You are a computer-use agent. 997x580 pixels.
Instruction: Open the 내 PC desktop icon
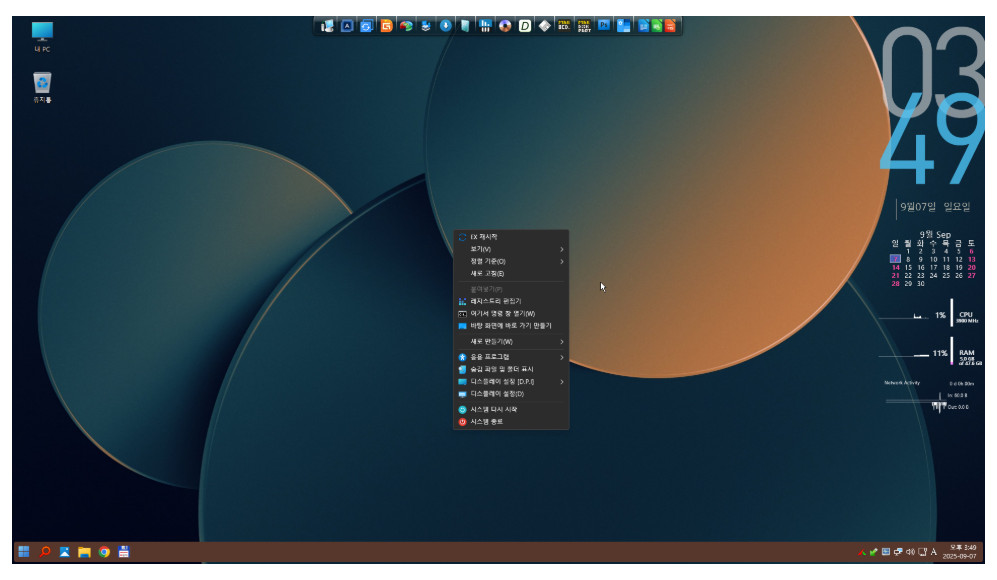(x=42, y=36)
